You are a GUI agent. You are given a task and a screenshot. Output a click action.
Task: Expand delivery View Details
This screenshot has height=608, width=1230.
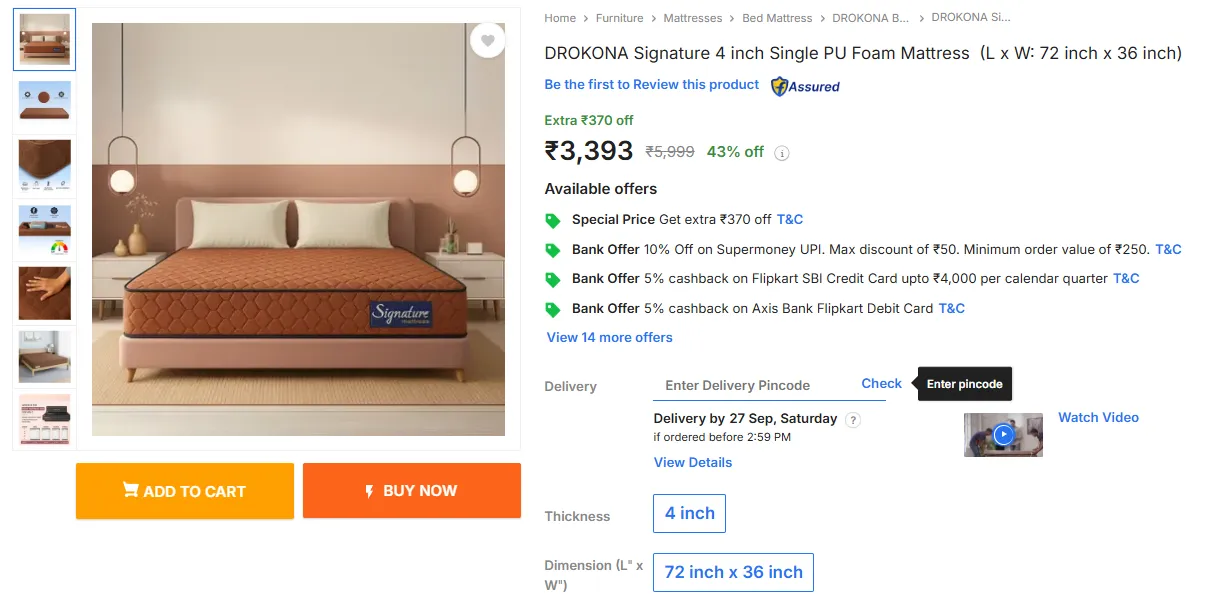[692, 463]
